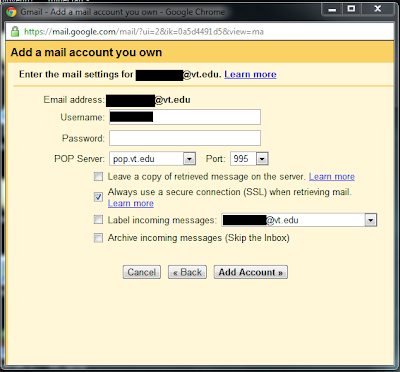This screenshot has width=400, height=372.
Task: Focus the Password input field
Action: [x=185, y=138]
